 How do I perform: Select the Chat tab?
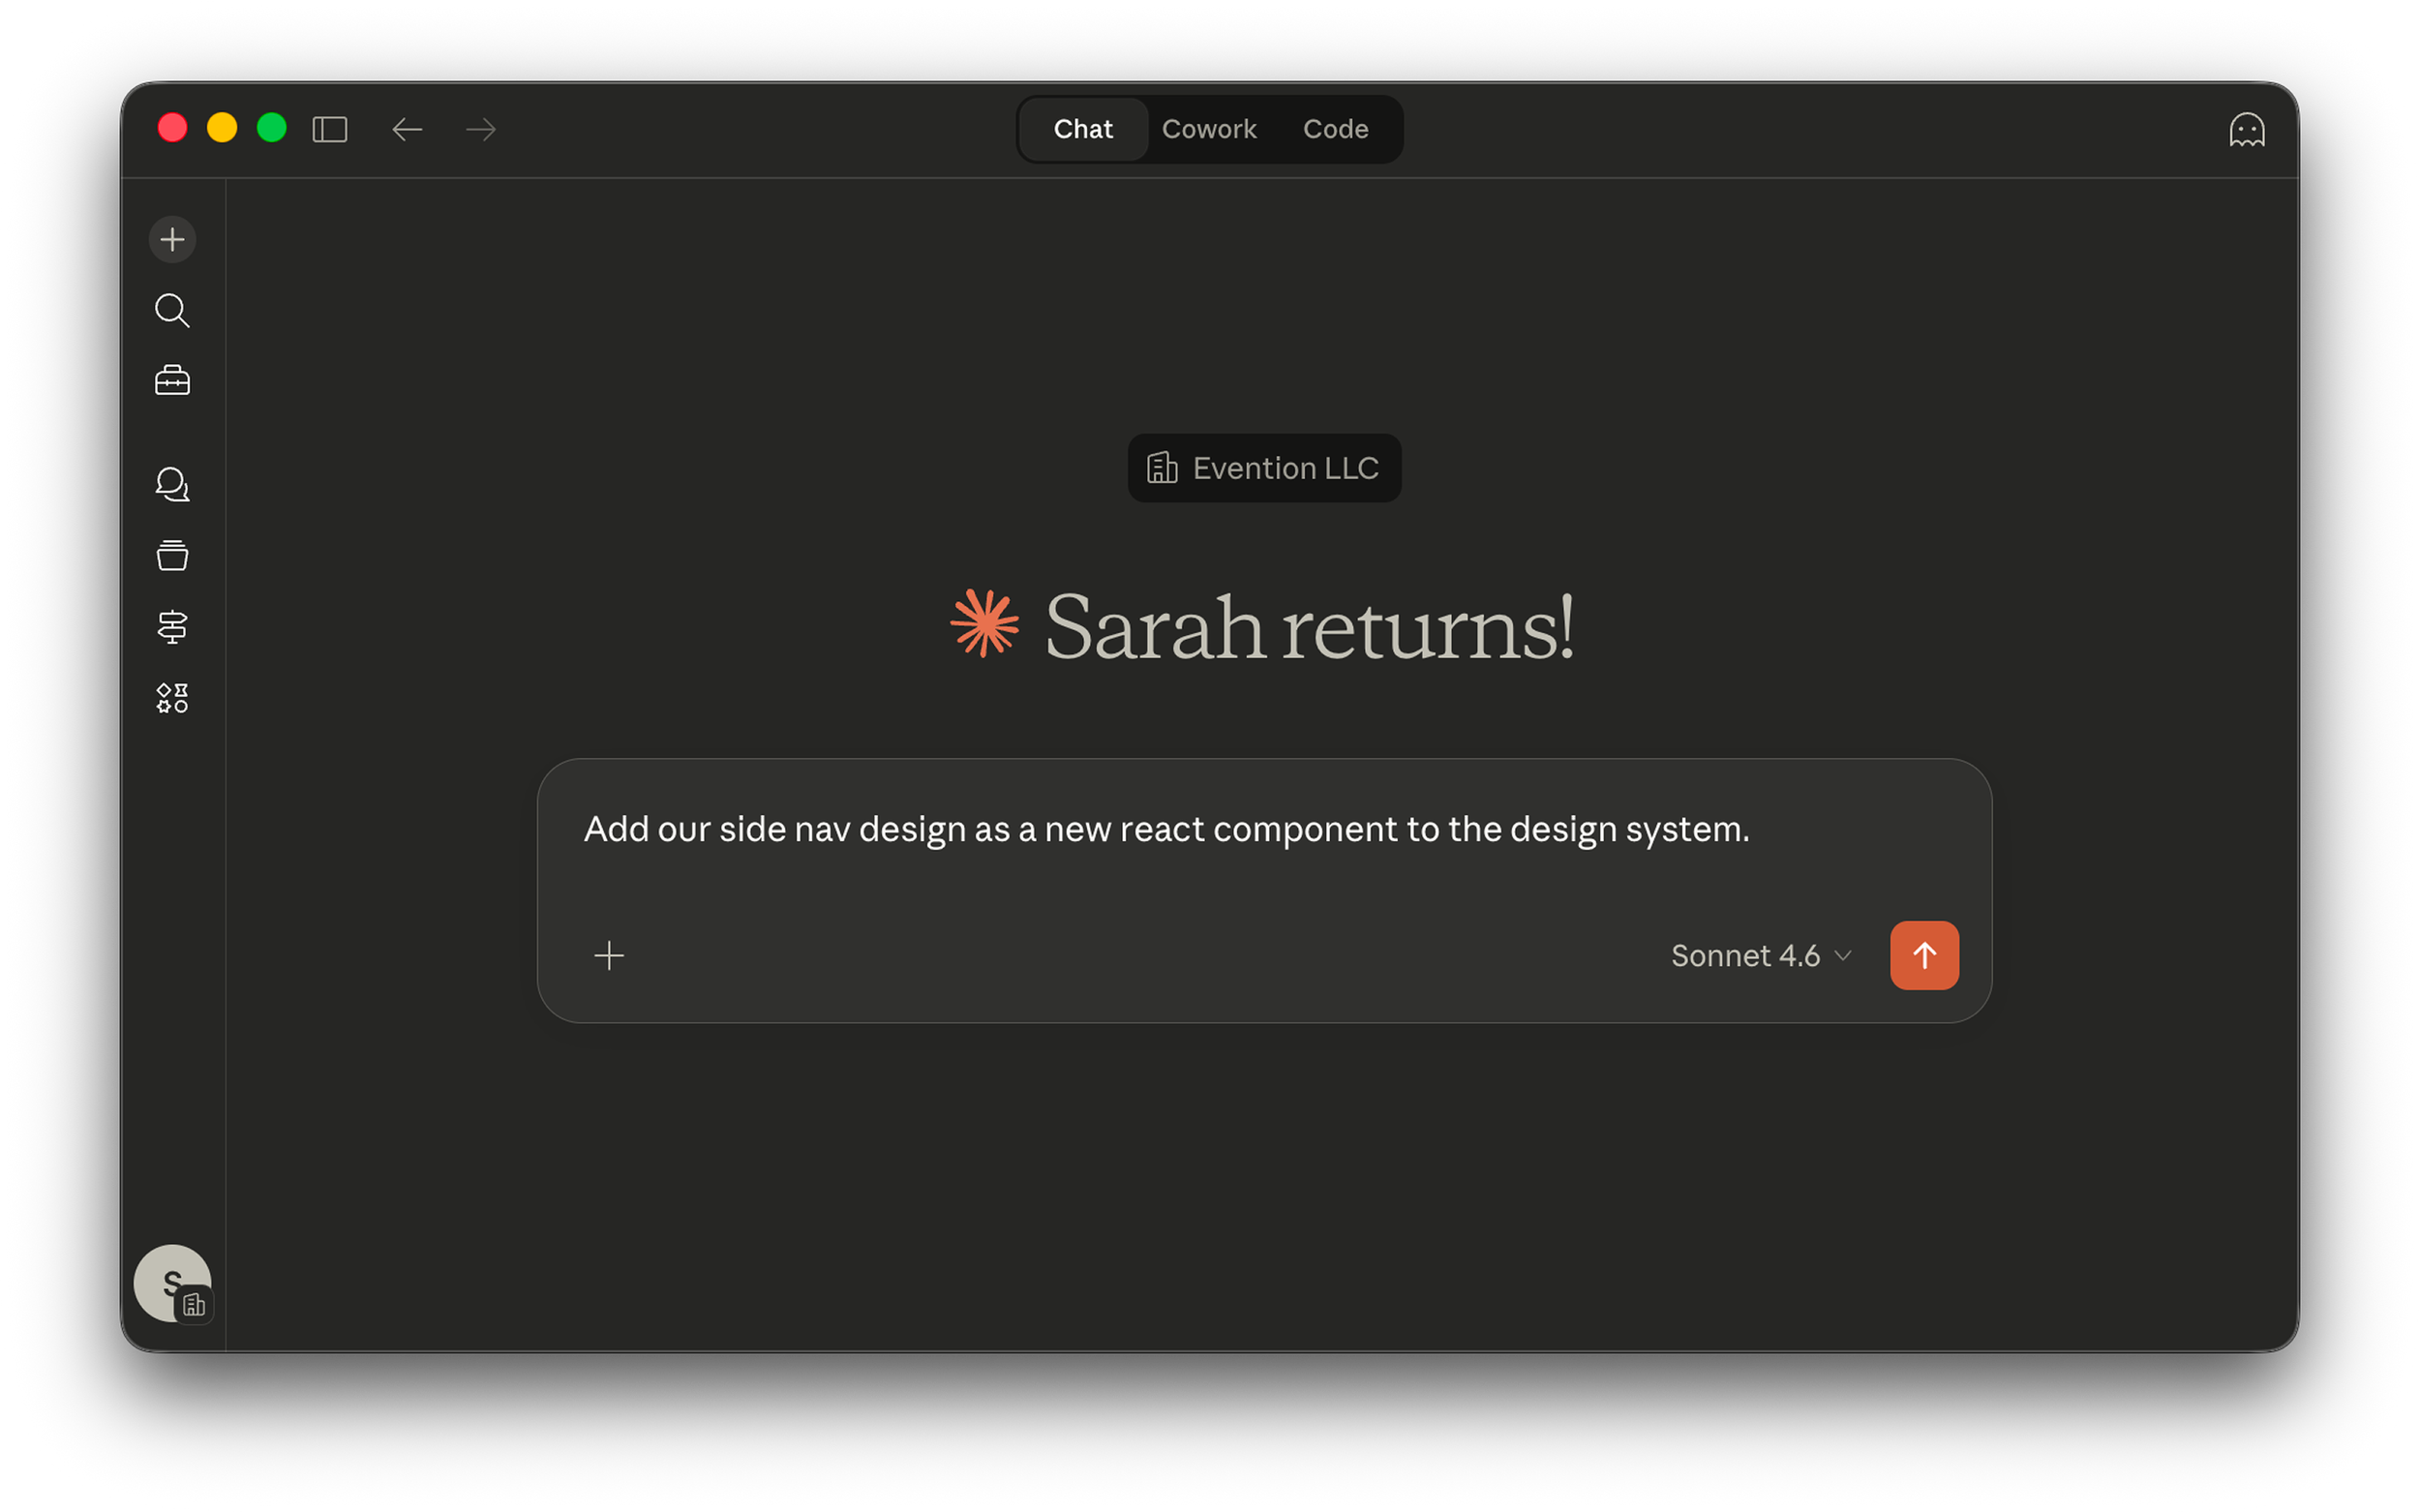(x=1082, y=128)
